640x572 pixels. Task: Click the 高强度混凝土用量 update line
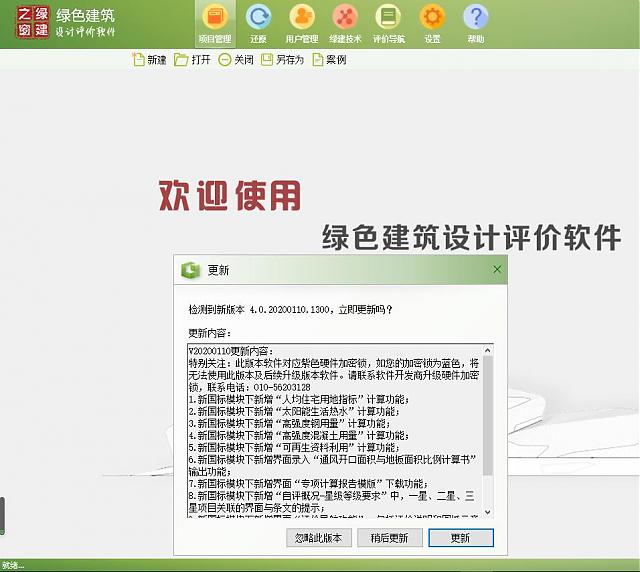299,435
